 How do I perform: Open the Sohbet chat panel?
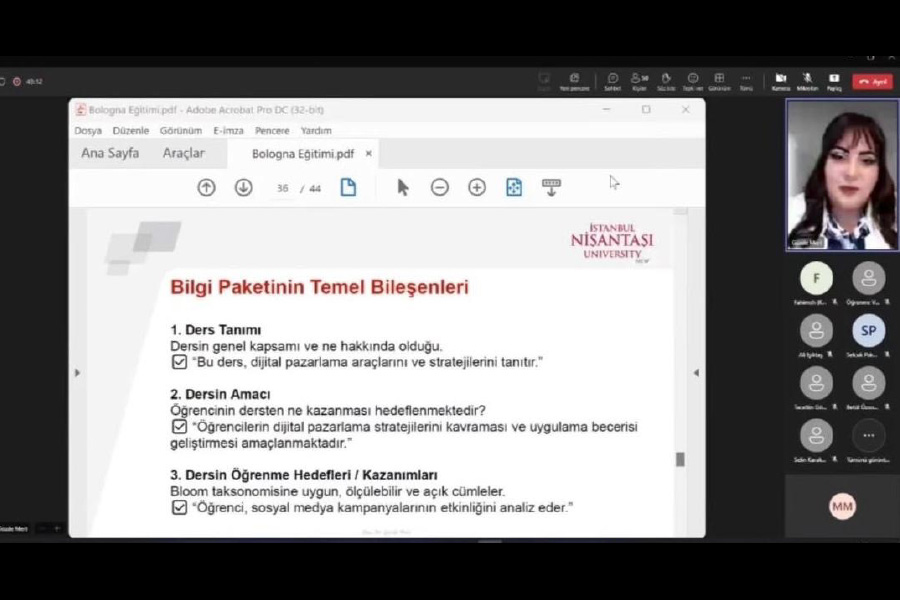click(612, 80)
